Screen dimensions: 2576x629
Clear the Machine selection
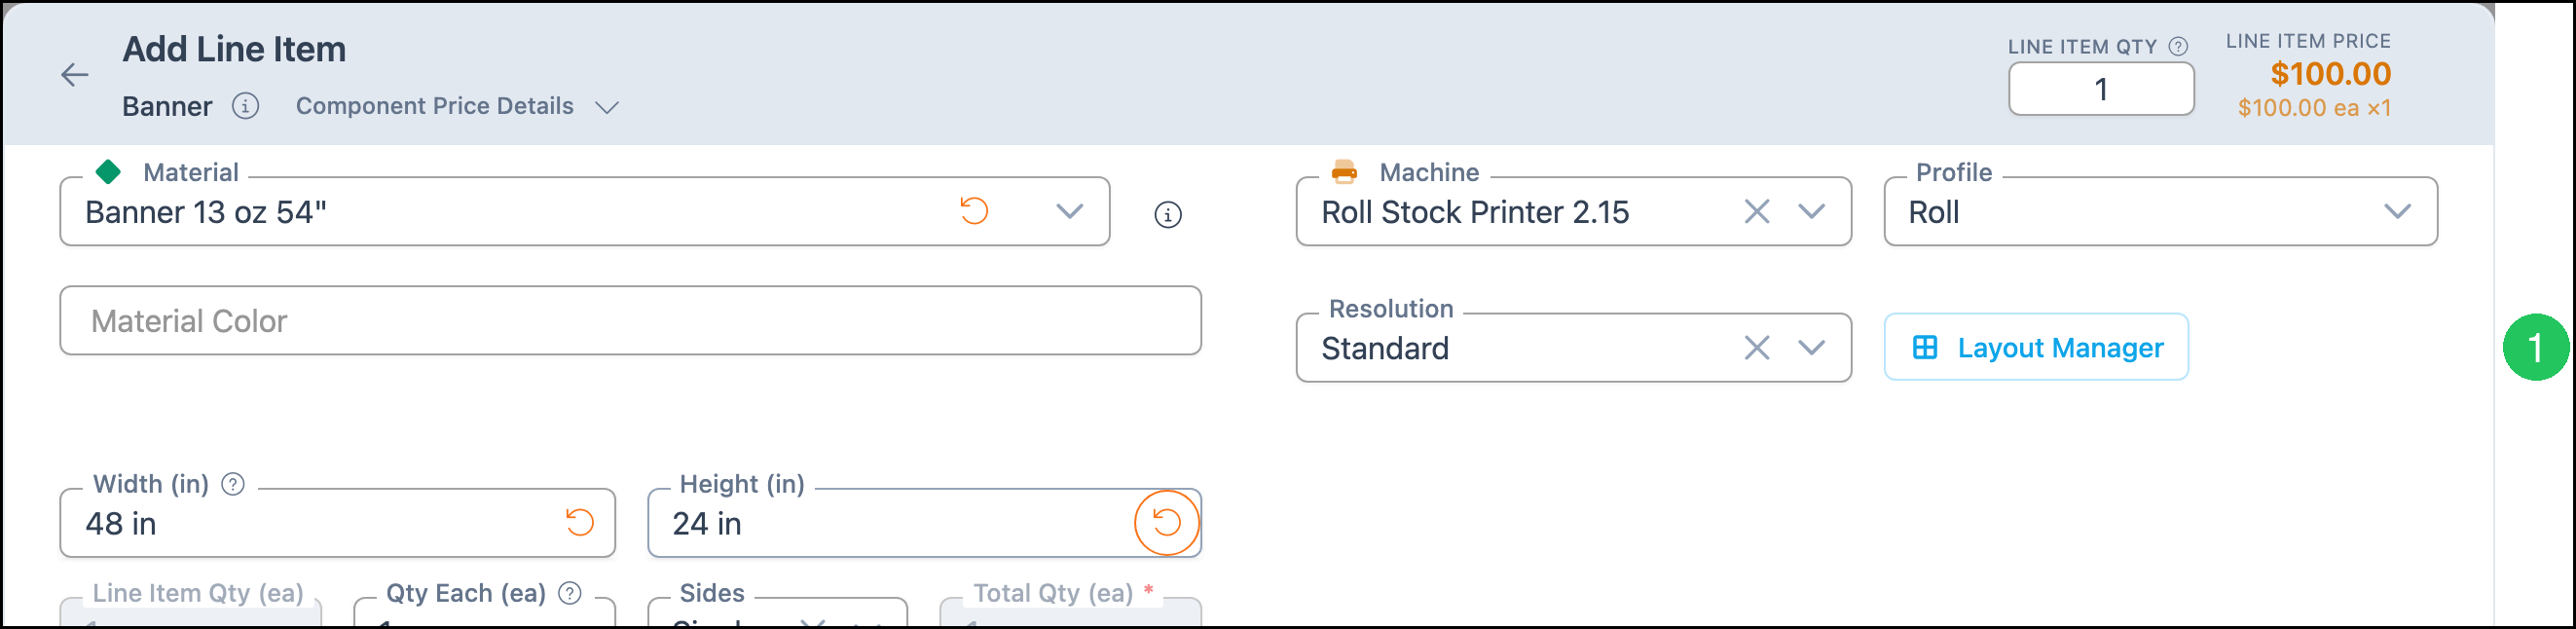pos(1756,212)
